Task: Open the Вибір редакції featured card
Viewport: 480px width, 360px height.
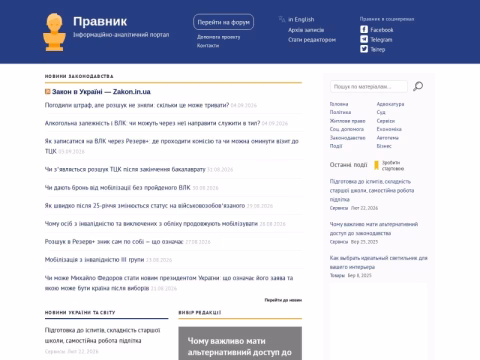Action: [240, 343]
